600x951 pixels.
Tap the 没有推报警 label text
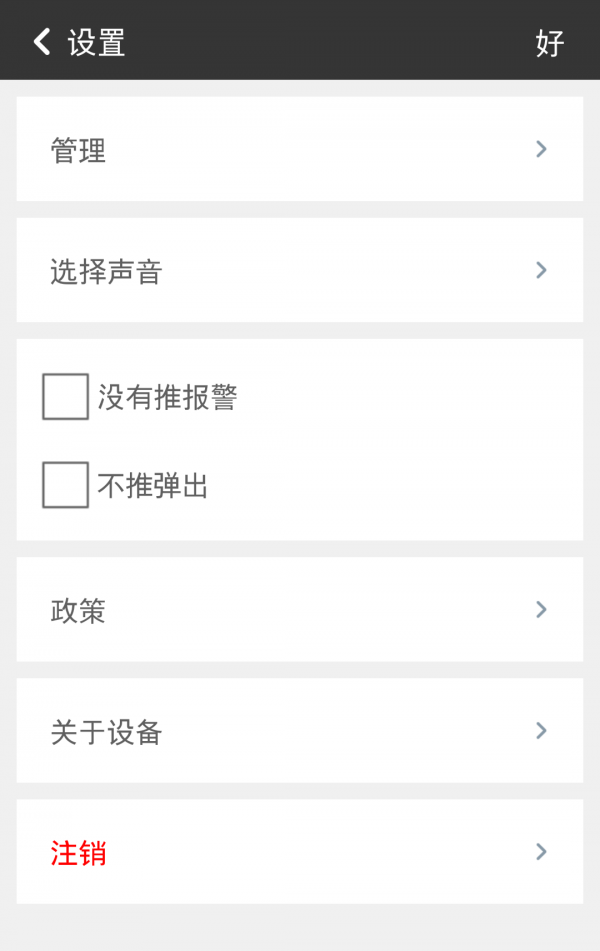tap(167, 398)
